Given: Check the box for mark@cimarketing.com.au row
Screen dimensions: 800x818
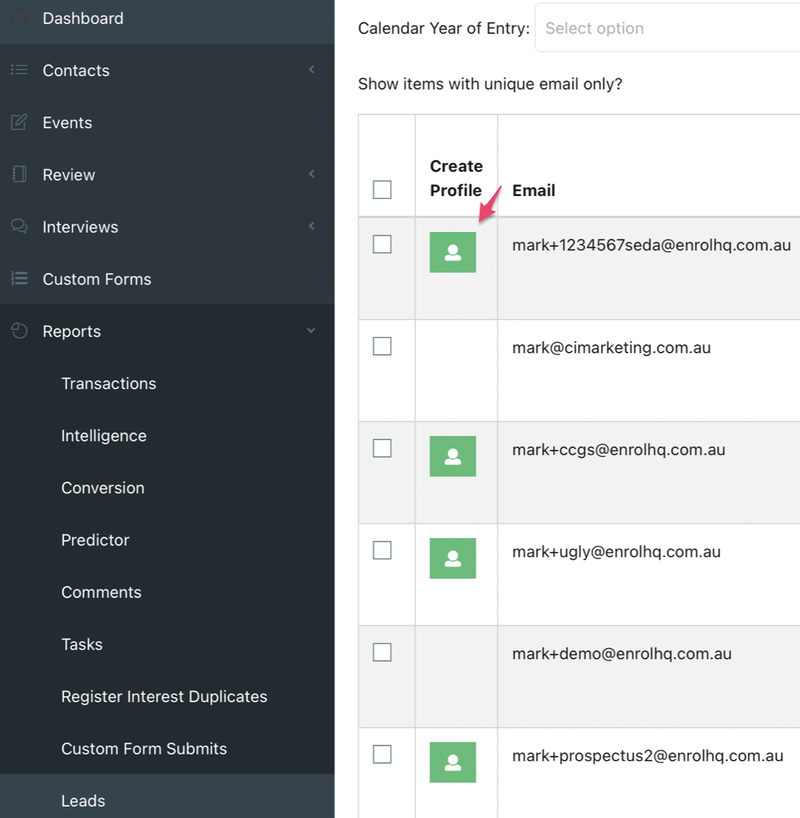Looking at the screenshot, I should [x=382, y=347].
